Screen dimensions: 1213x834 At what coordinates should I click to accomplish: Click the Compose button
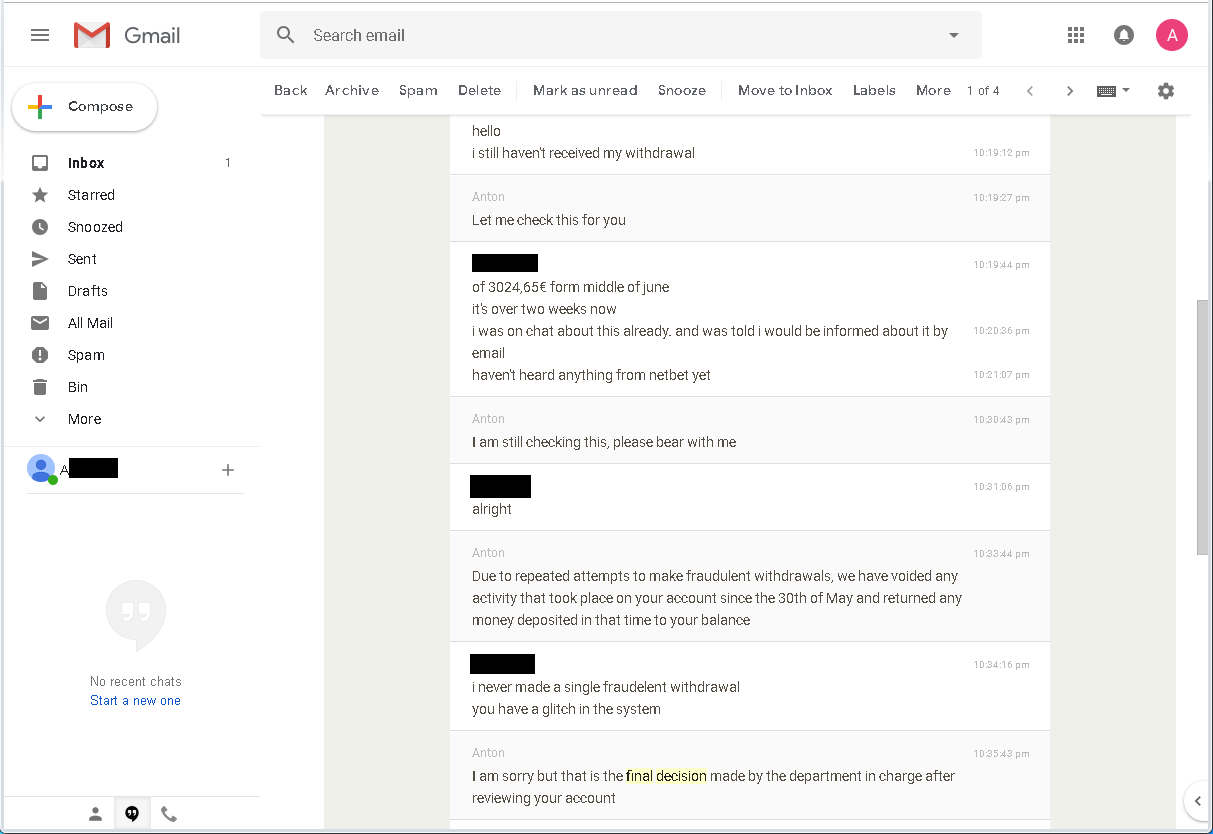tap(85, 107)
